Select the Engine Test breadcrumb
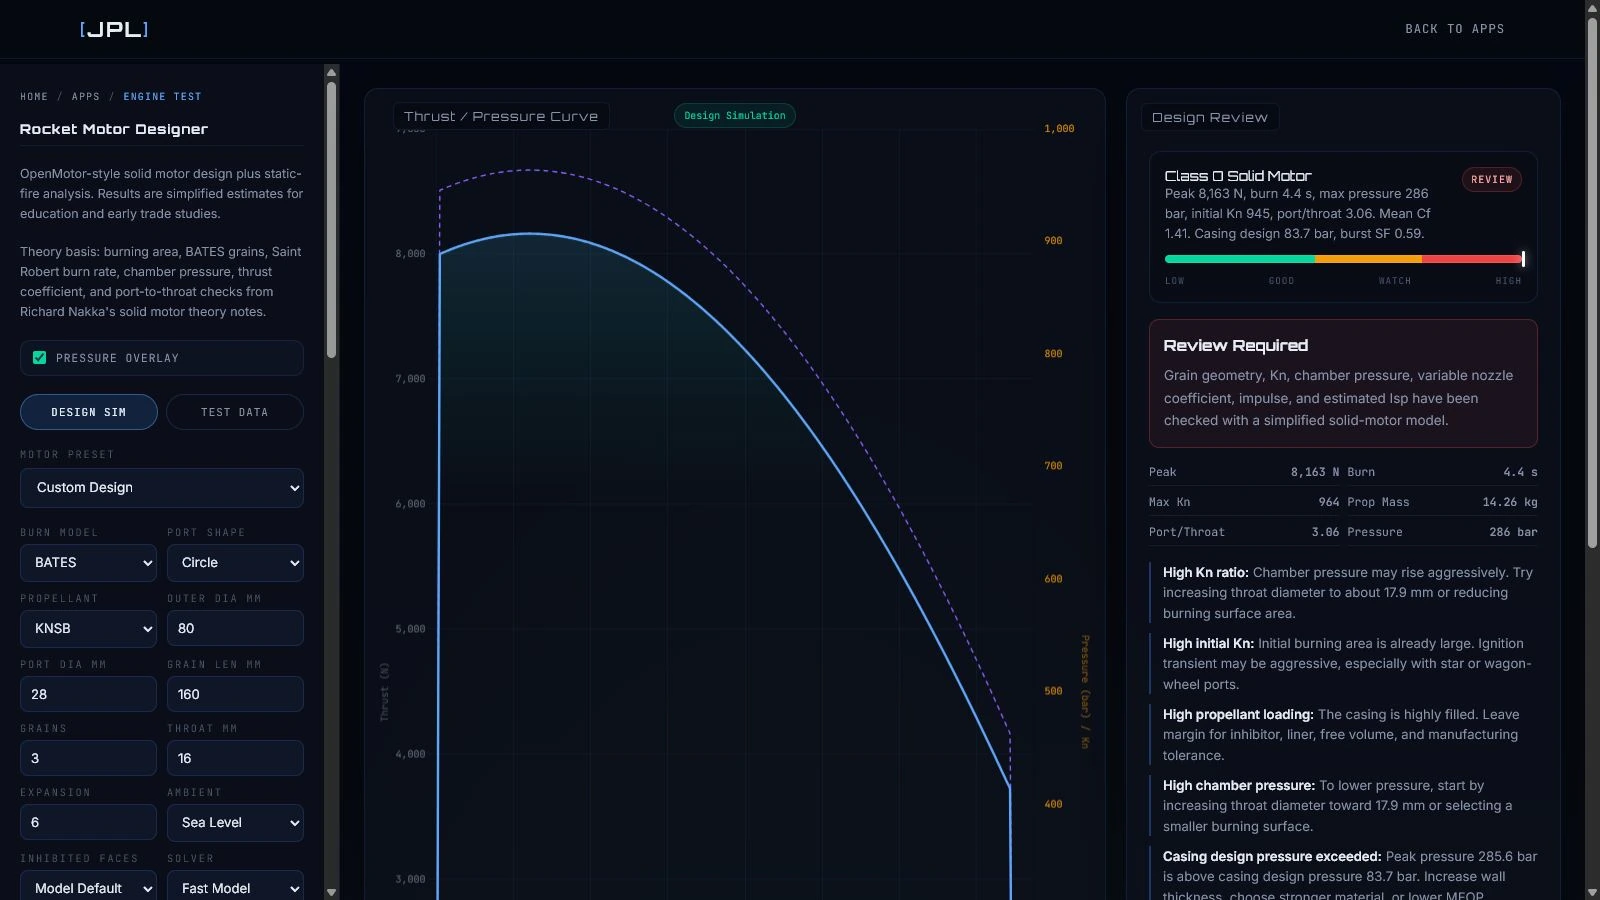The height and width of the screenshot is (900, 1600). (162, 97)
